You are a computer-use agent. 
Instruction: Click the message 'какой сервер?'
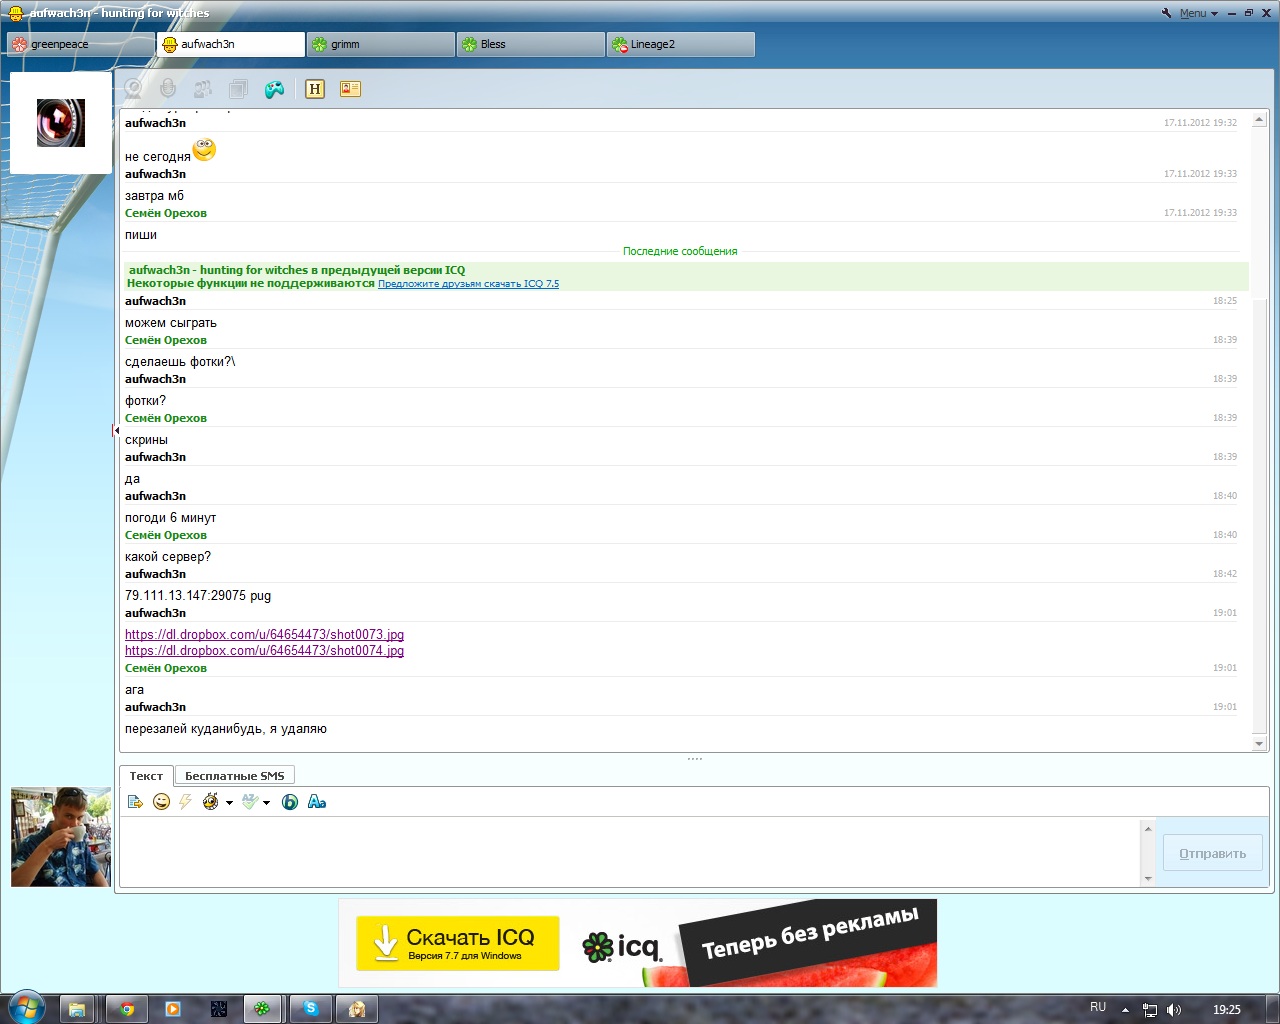(168, 557)
